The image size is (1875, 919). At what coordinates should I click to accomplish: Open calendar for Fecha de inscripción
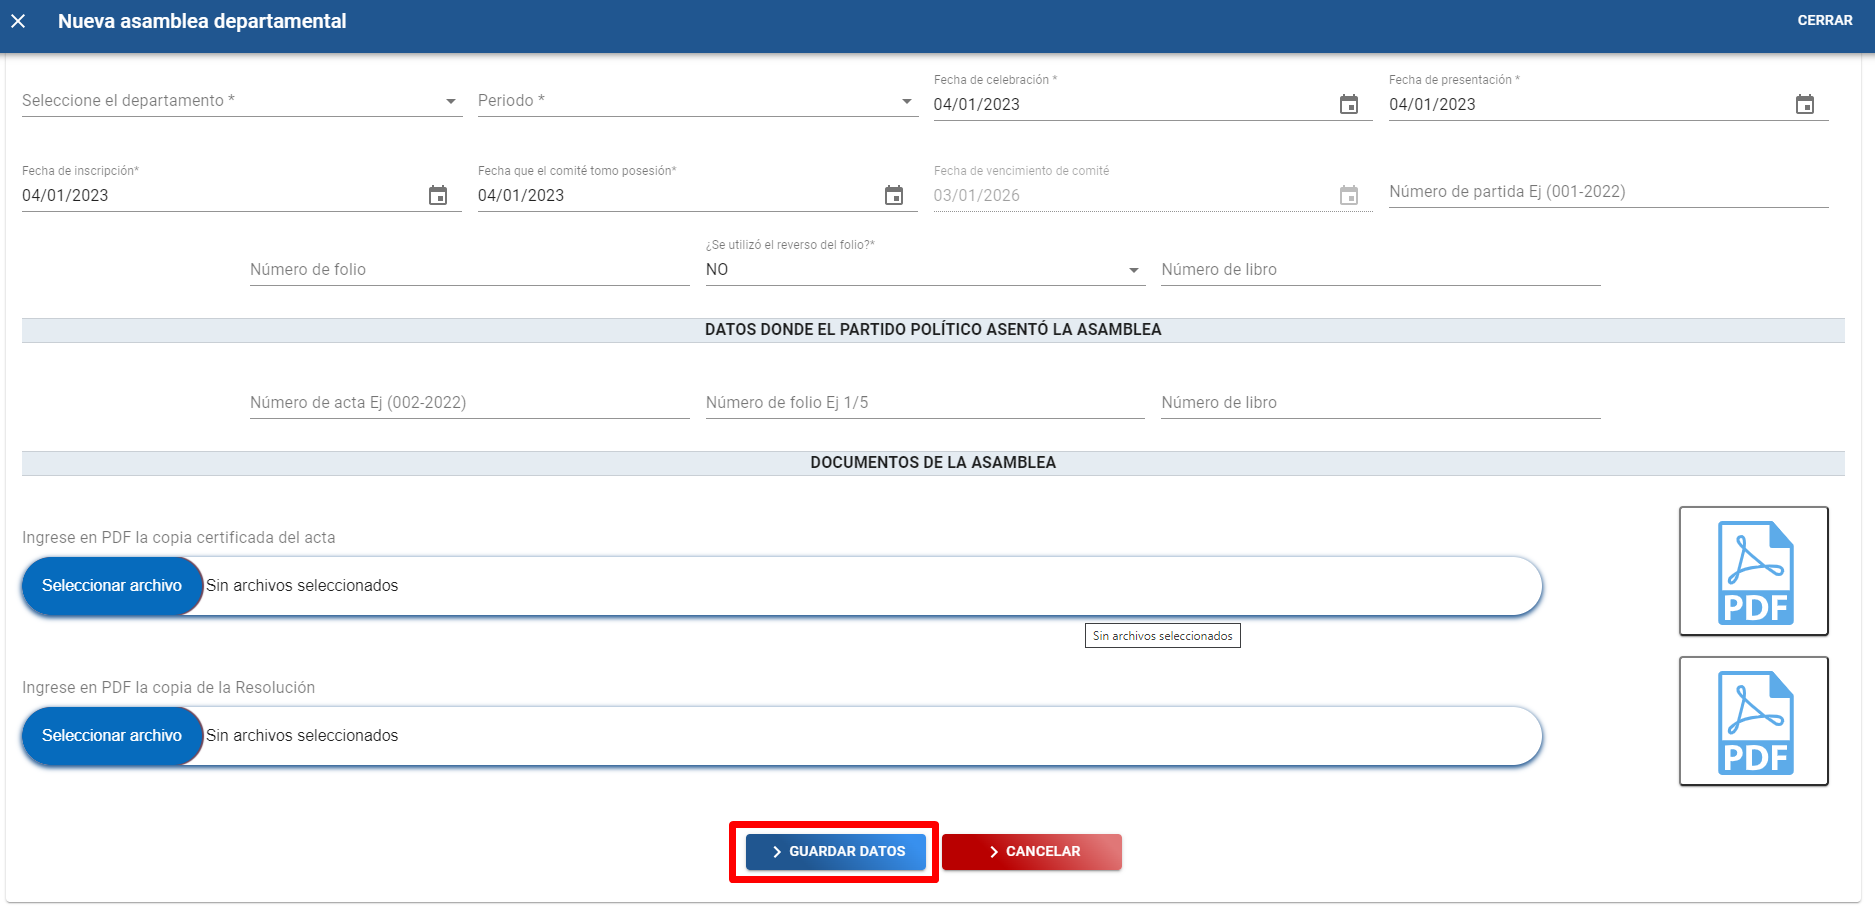click(438, 196)
